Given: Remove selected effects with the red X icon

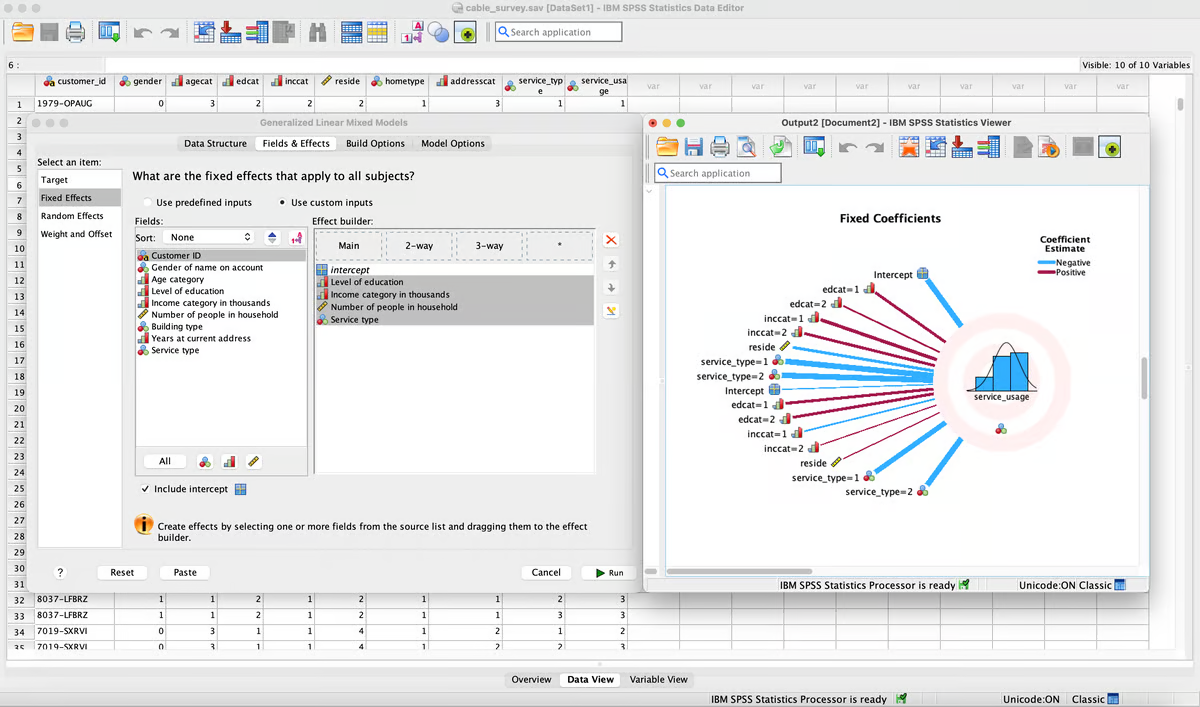Looking at the screenshot, I should [610, 240].
